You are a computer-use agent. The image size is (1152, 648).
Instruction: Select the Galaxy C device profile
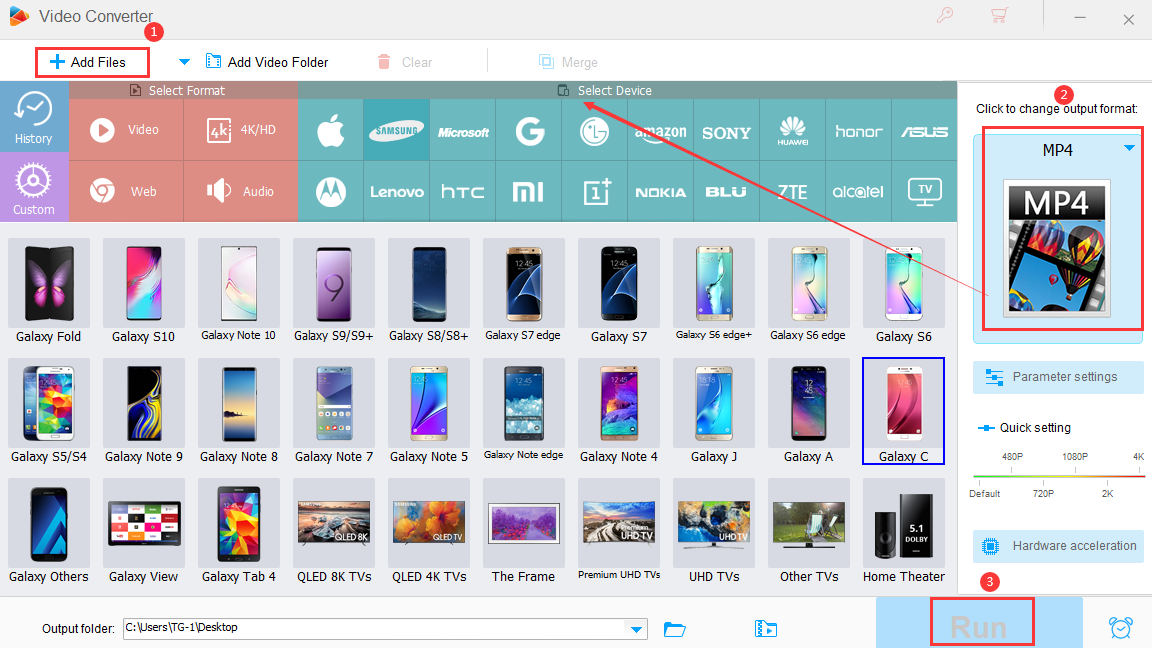(904, 411)
